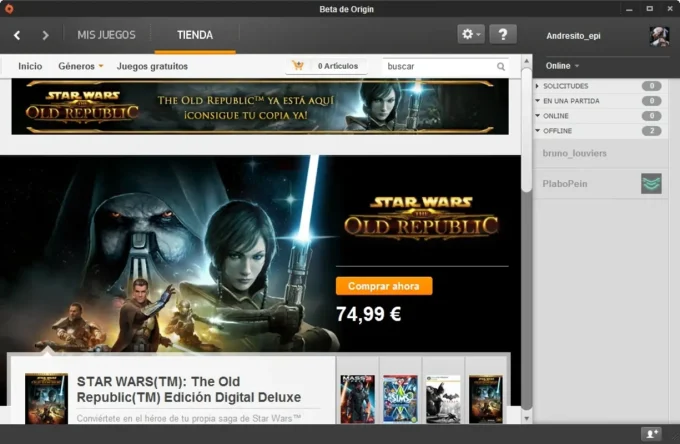The width and height of the screenshot is (680, 444).
Task: Expand the OFFLINE friends group
Action: tap(563, 131)
